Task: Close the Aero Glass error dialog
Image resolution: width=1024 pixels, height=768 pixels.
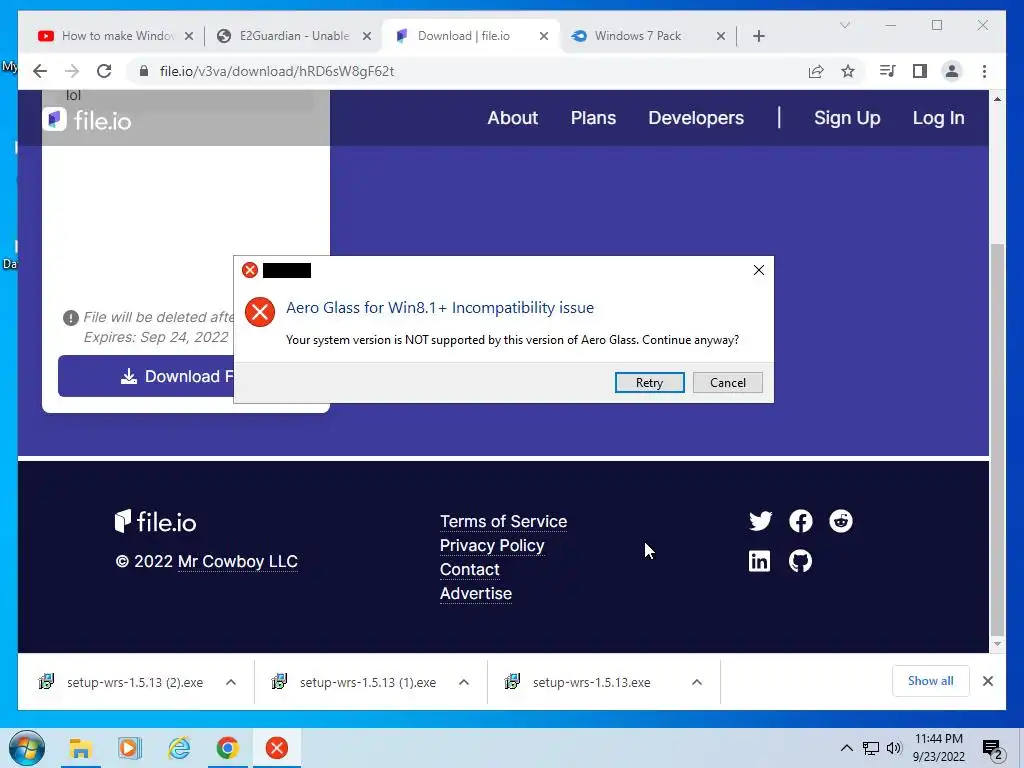Action: [758, 270]
